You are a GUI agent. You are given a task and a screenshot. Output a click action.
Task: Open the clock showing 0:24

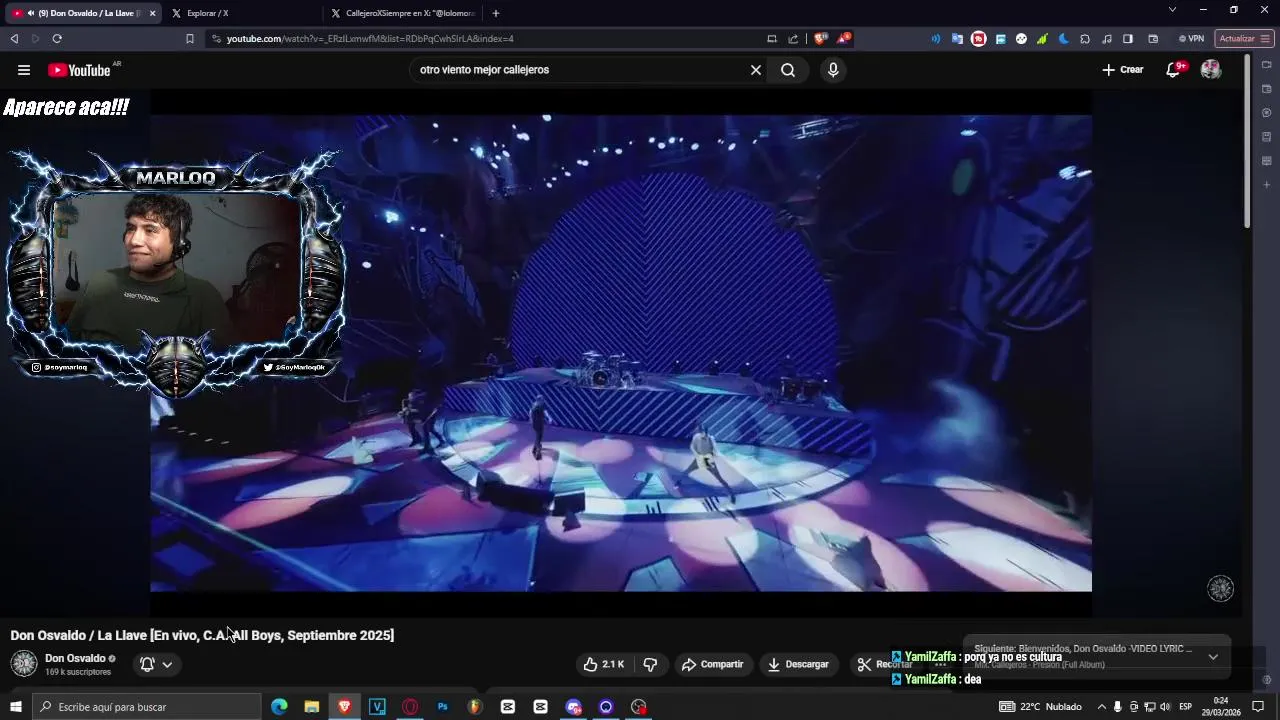pyautogui.click(x=1221, y=707)
